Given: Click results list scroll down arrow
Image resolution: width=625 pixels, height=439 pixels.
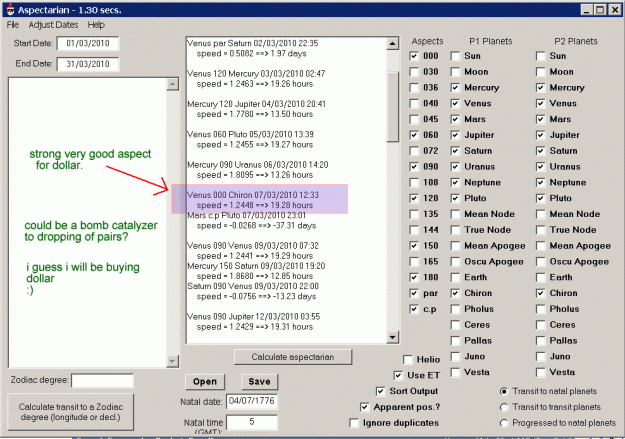Looking at the screenshot, I should (x=393, y=337).
